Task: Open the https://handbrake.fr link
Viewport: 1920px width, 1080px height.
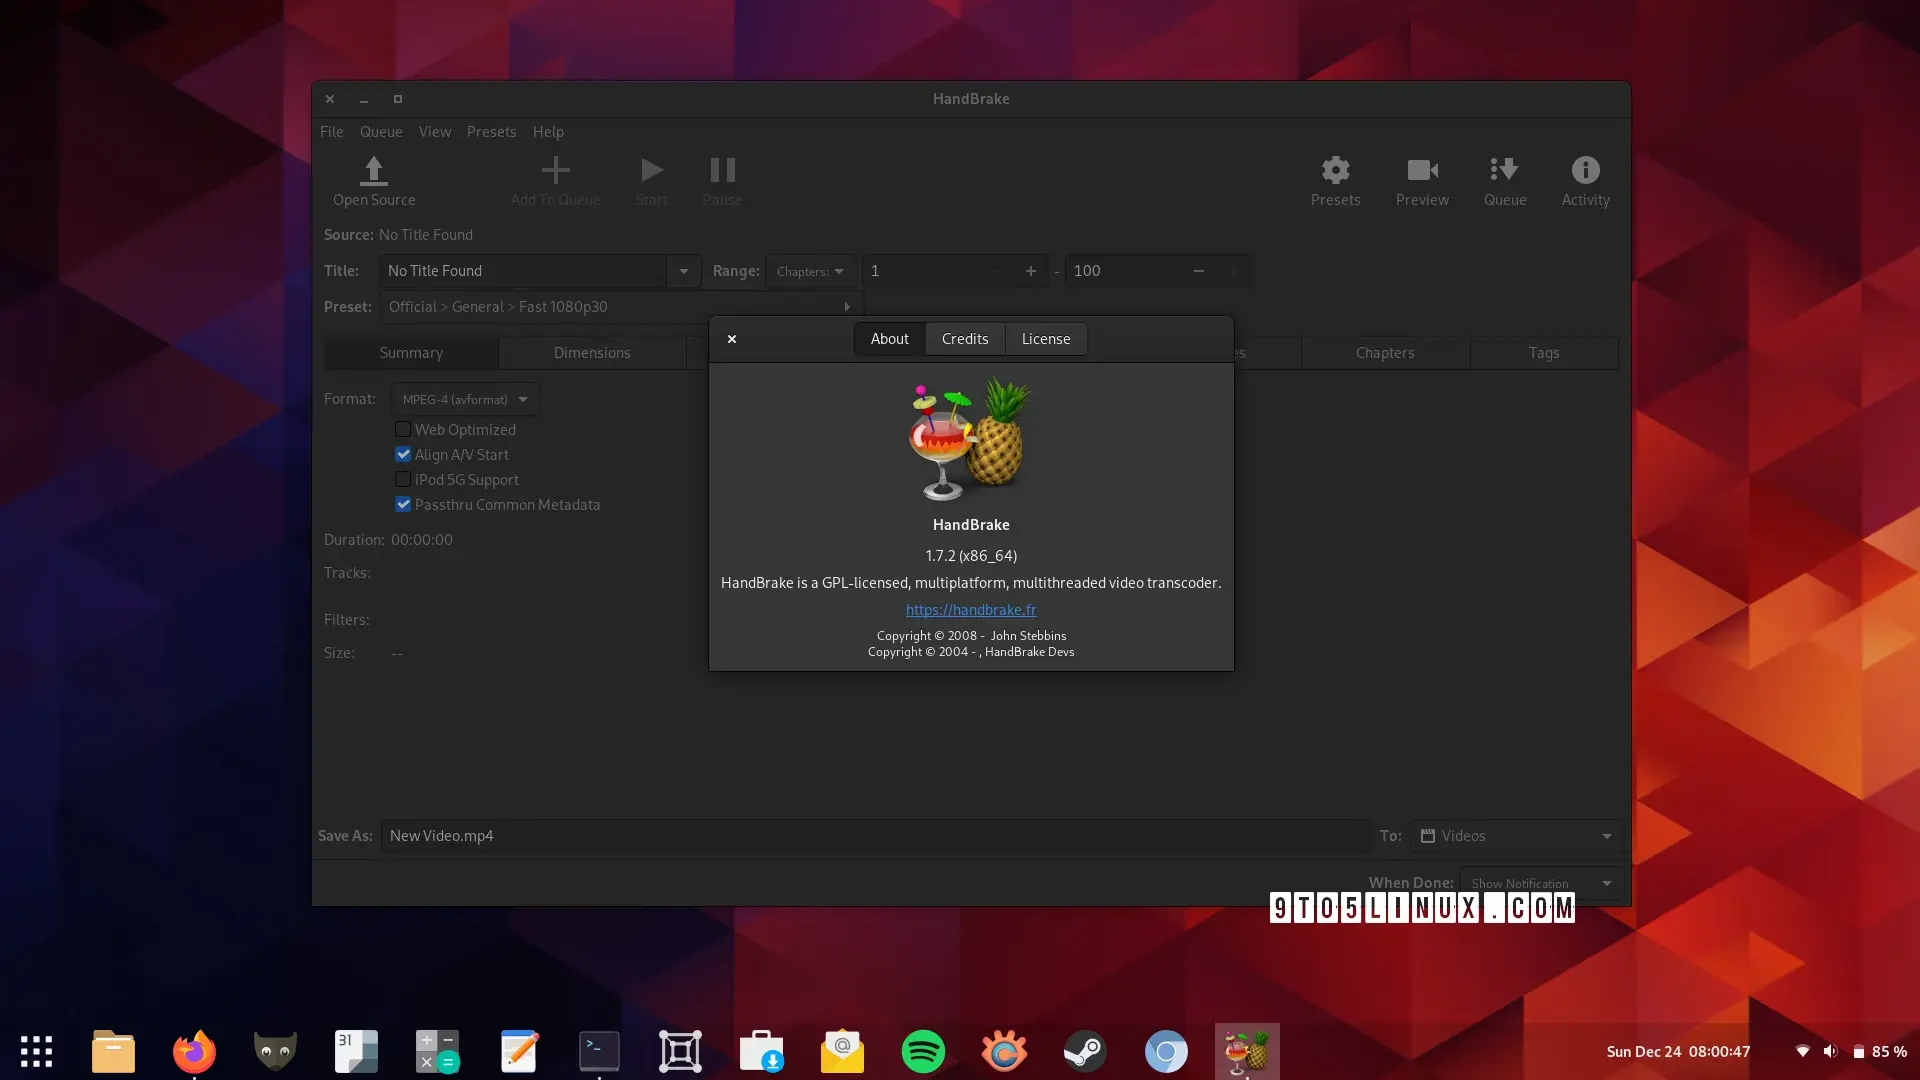Action: point(971,610)
